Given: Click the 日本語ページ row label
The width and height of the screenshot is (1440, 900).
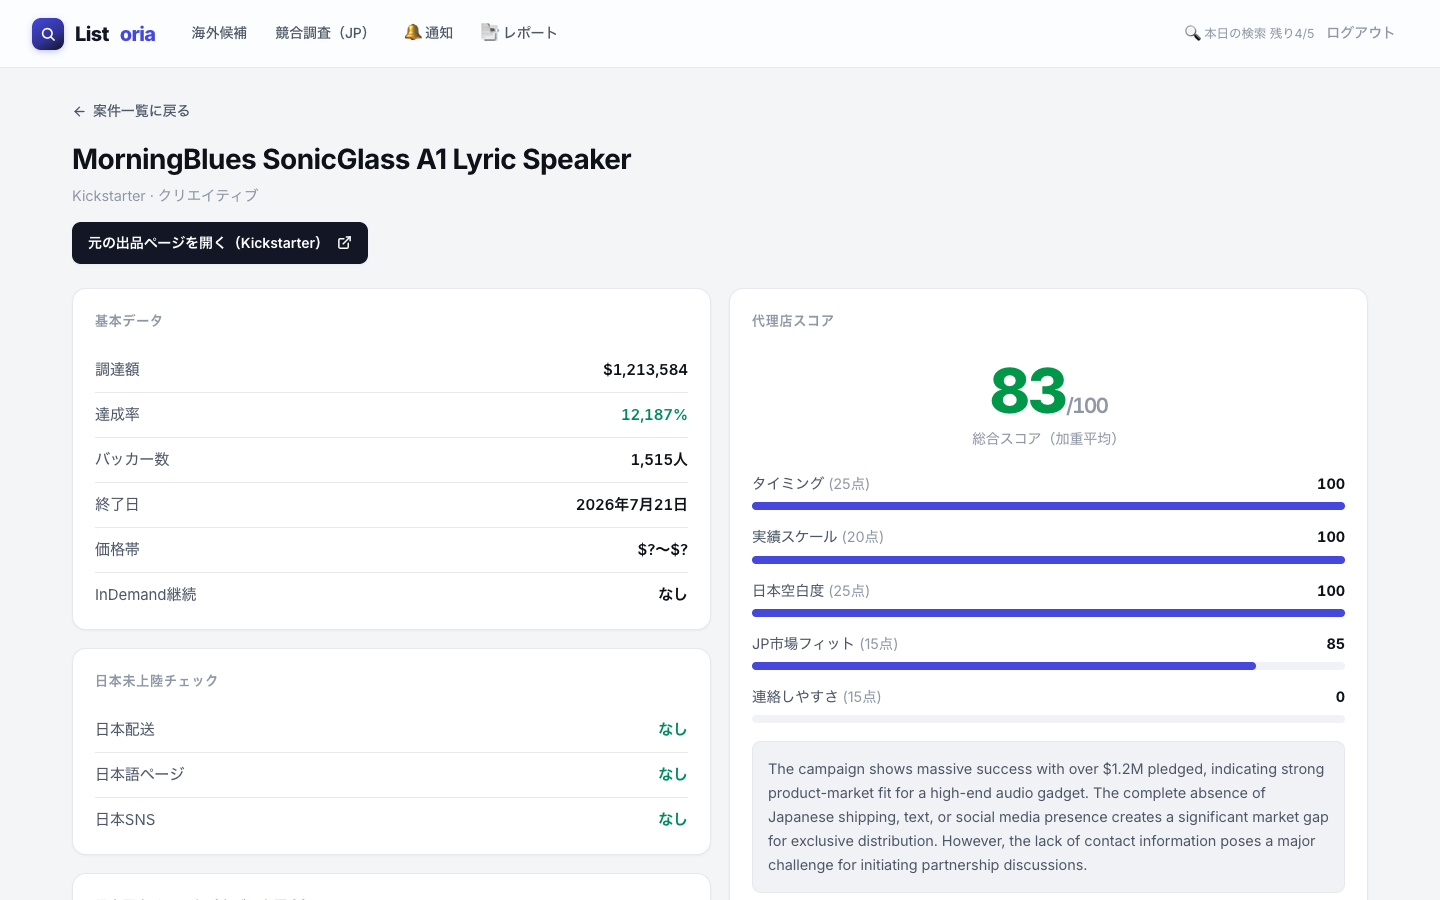Looking at the screenshot, I should click(x=140, y=775).
